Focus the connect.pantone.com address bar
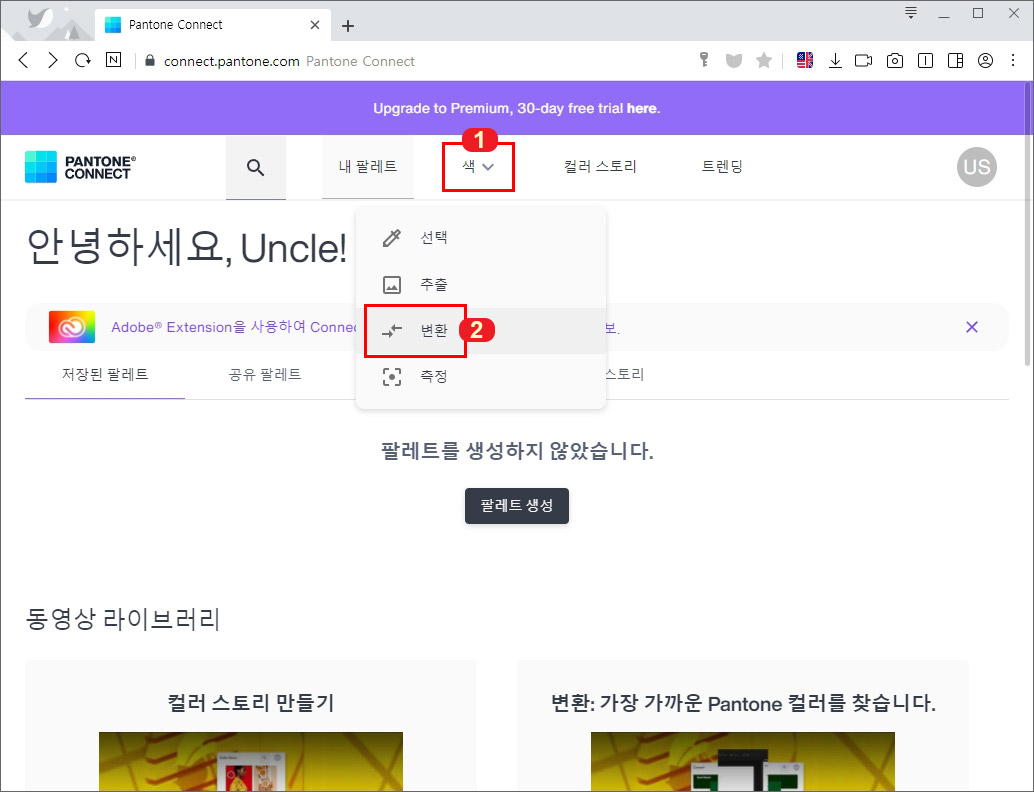 coord(231,61)
